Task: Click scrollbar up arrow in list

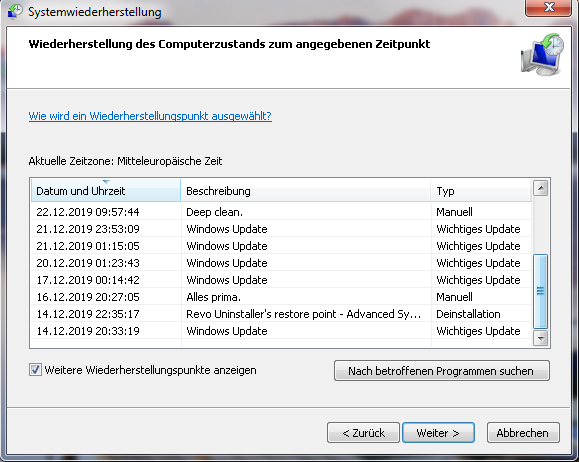Action: pos(541,188)
